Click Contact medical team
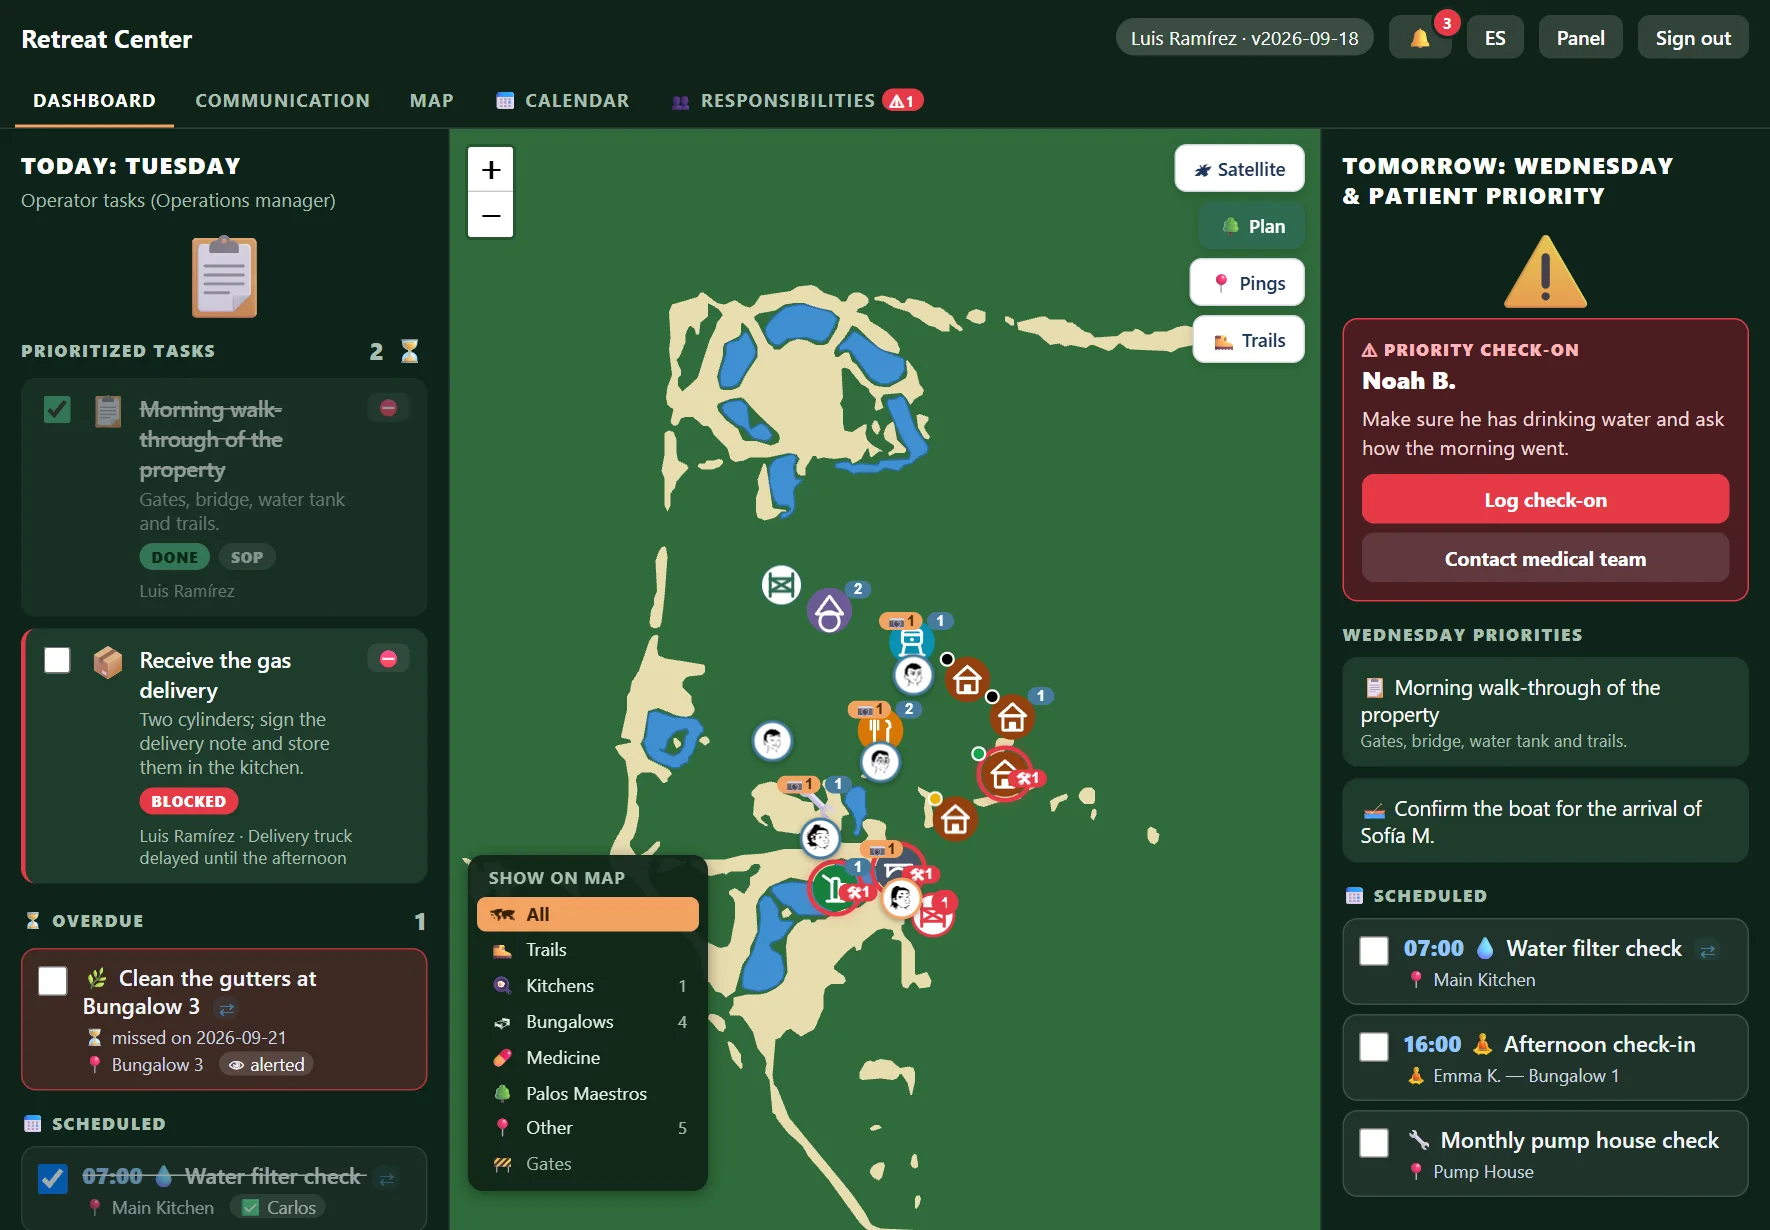1770x1230 pixels. (x=1545, y=558)
